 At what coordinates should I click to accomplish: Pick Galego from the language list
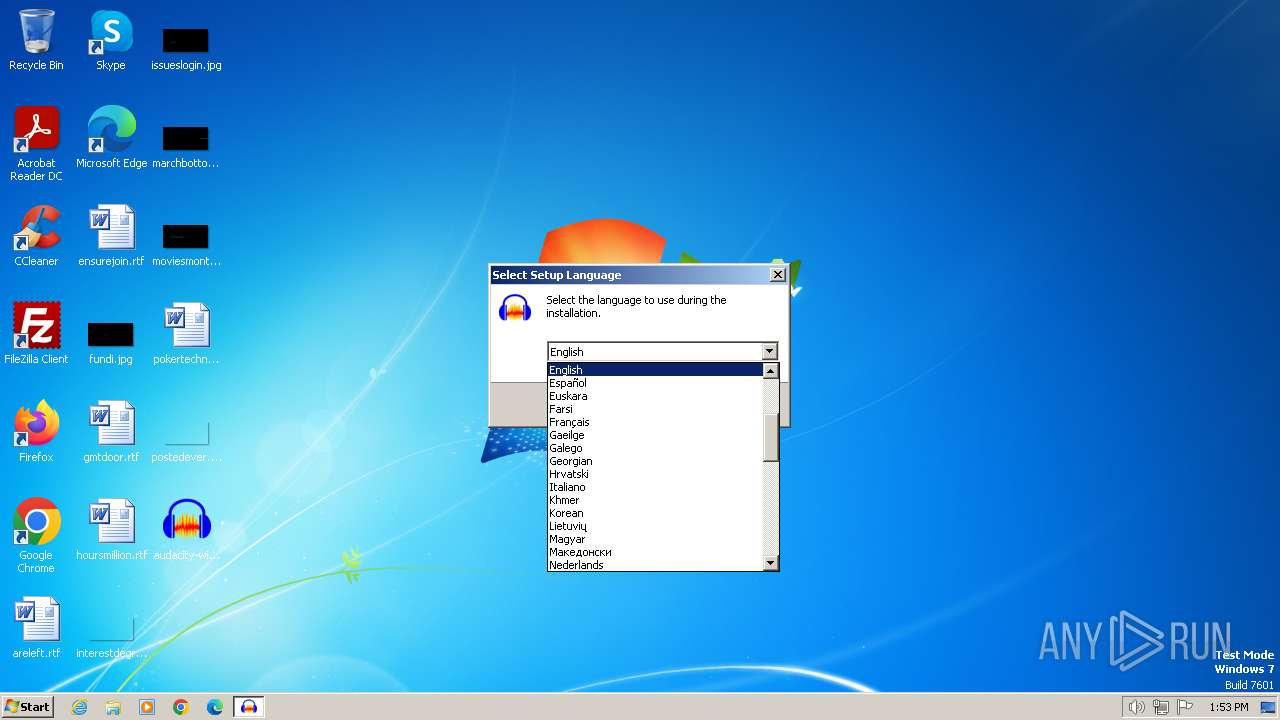(x=655, y=448)
